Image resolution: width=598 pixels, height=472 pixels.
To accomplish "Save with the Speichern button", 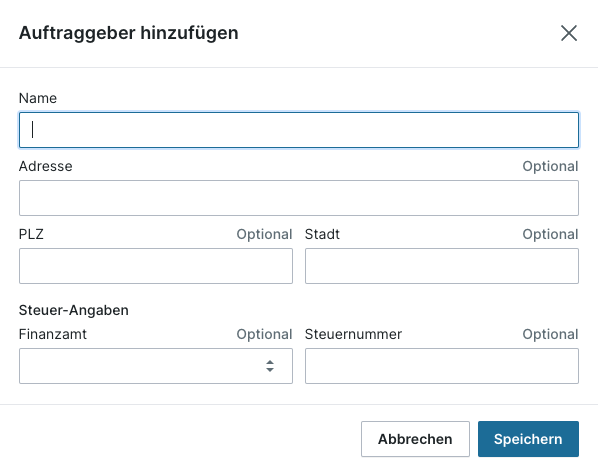I will pos(528,439).
